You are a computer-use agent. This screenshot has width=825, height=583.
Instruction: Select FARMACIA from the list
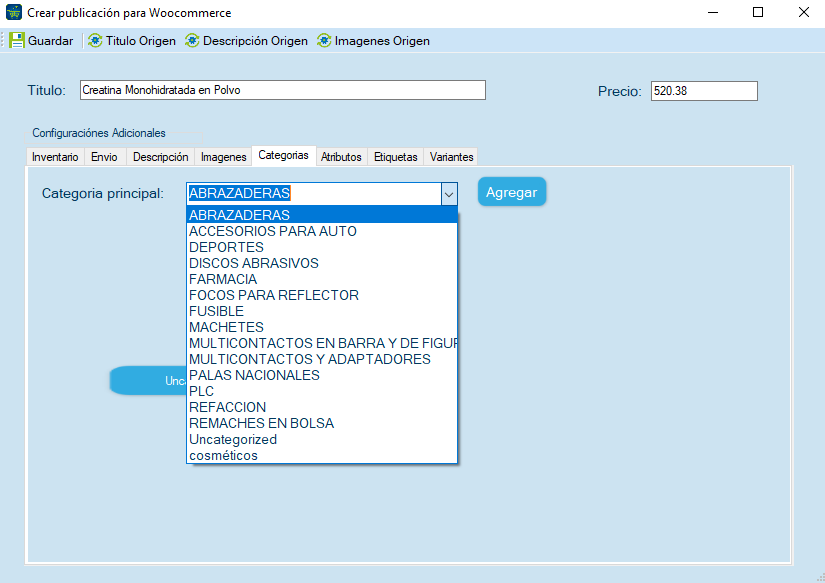tap(322, 279)
